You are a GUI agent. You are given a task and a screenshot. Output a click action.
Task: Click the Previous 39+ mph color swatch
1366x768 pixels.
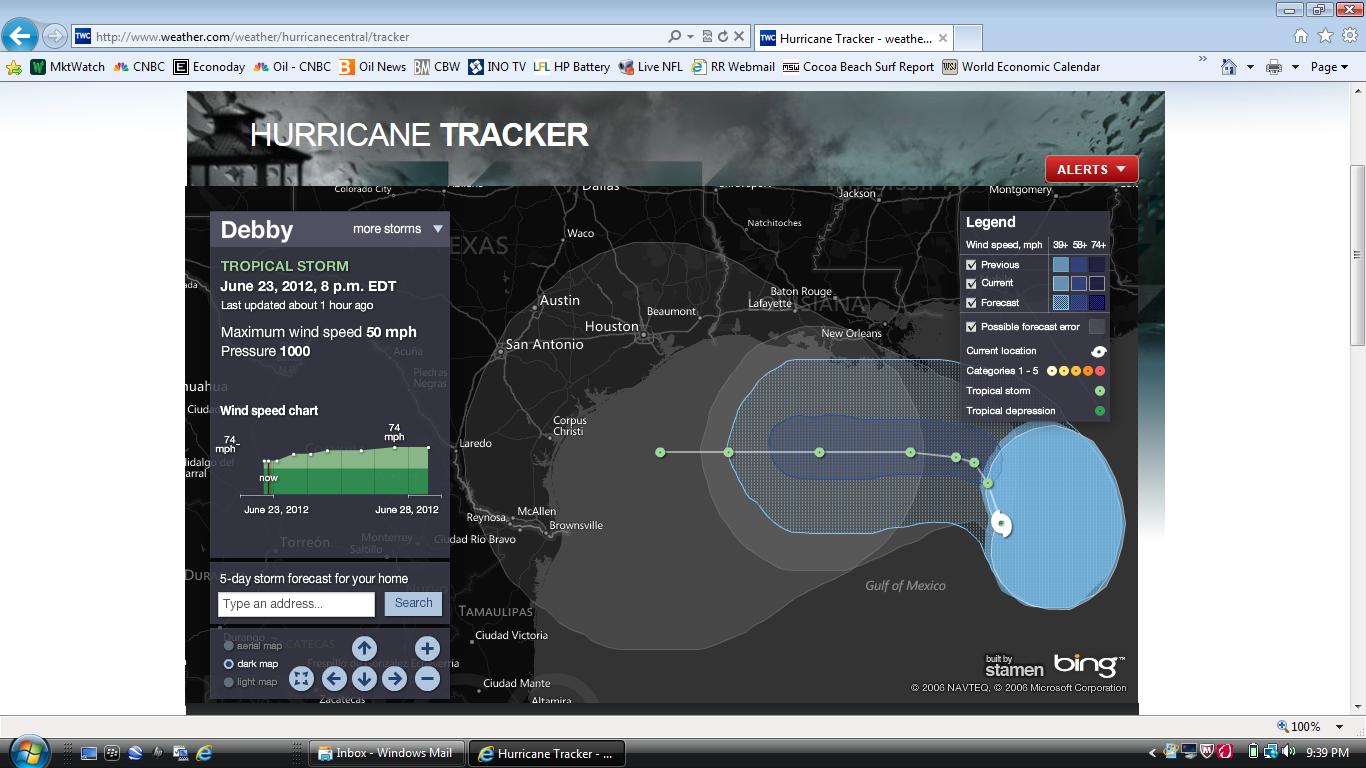pos(1061,265)
